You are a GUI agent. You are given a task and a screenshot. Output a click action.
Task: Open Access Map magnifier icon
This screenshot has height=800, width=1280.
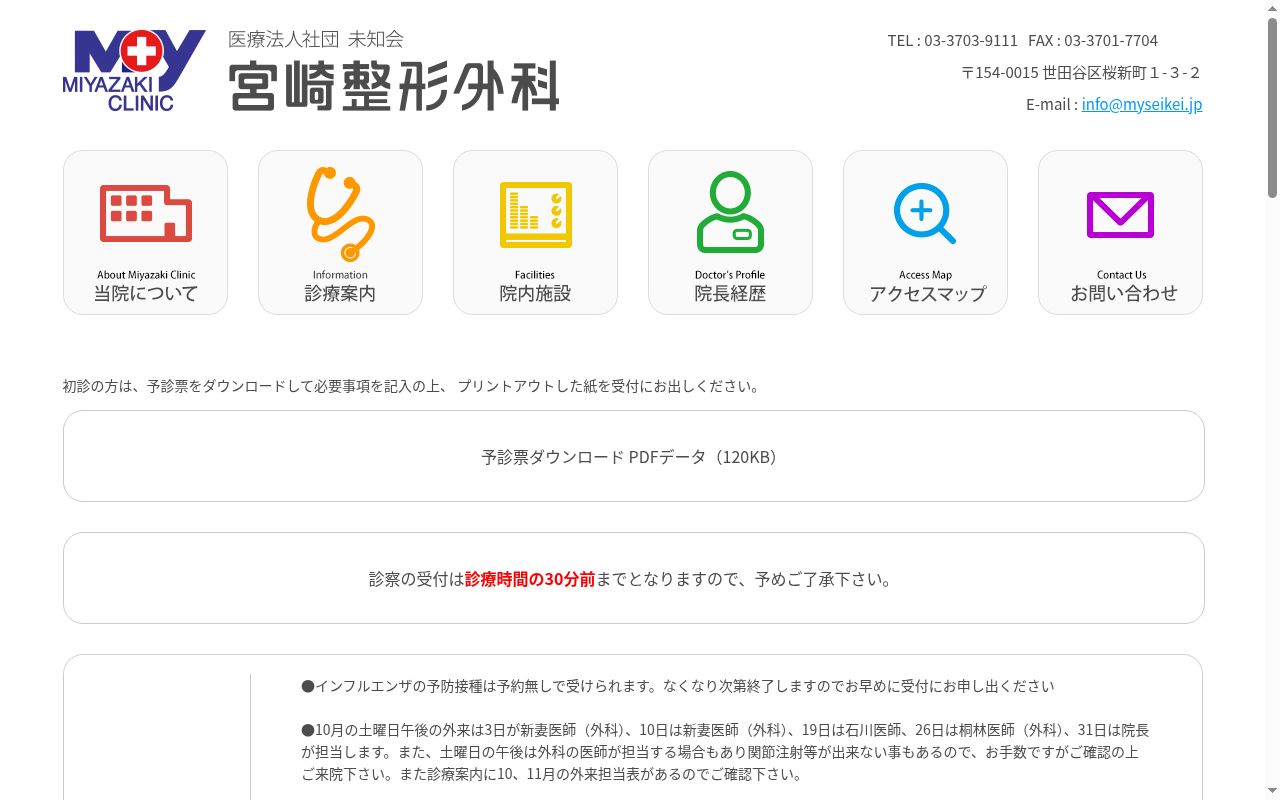925,213
